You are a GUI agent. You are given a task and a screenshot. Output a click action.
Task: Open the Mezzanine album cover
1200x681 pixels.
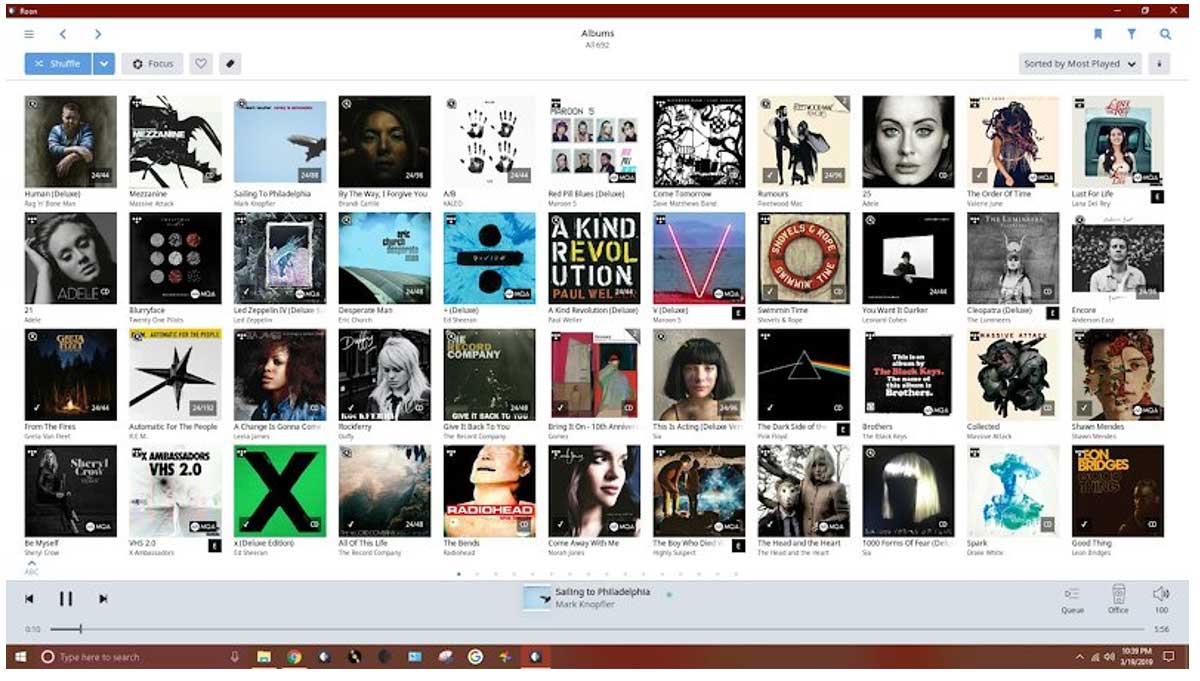175,141
